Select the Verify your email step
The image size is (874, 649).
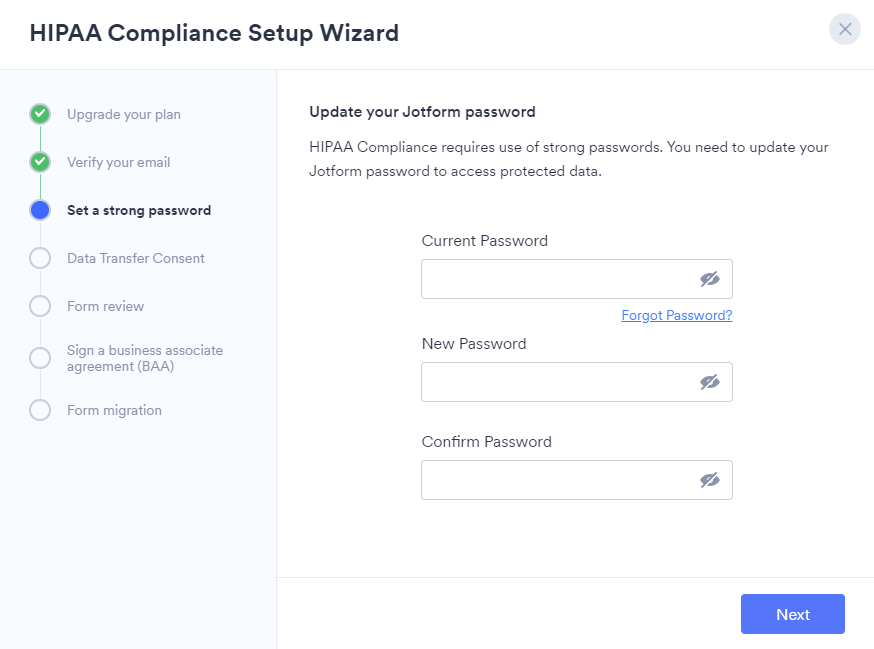(x=119, y=162)
